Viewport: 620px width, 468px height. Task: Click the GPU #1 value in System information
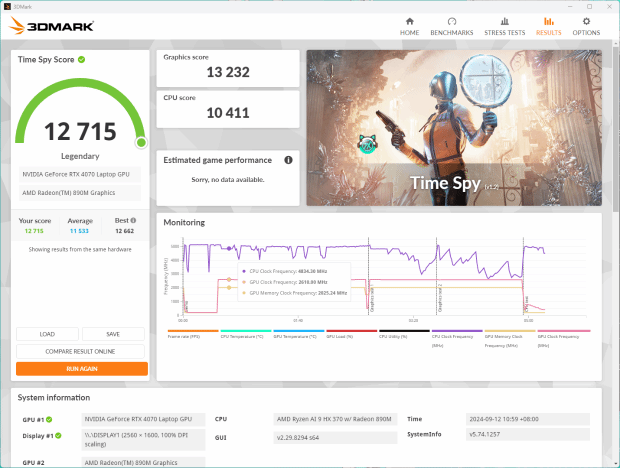pos(143,419)
